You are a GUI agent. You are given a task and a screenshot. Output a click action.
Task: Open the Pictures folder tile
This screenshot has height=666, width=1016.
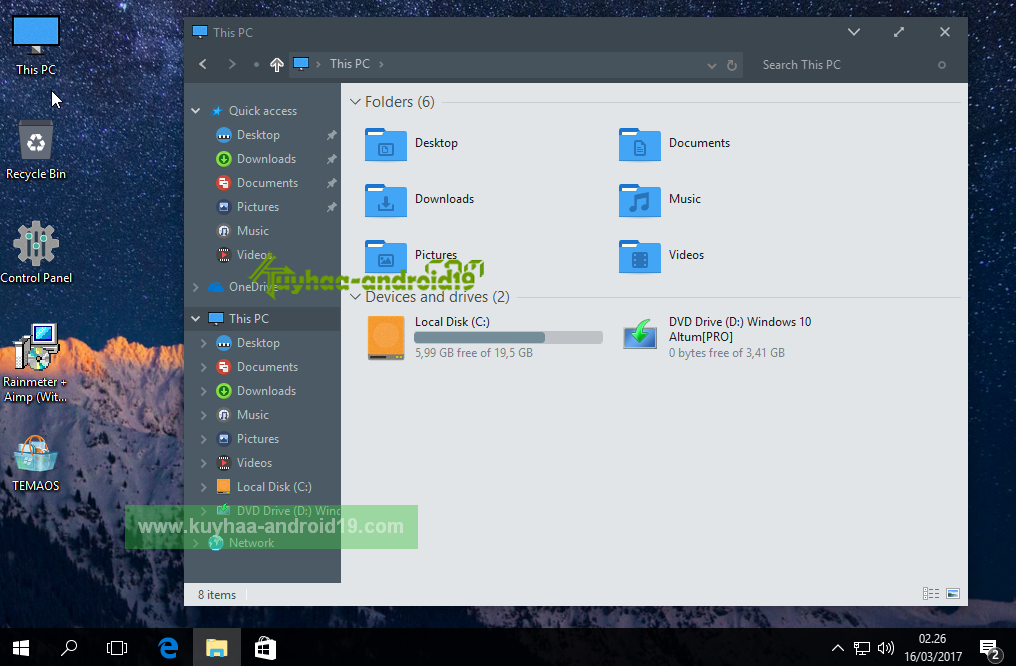pyautogui.click(x=411, y=255)
